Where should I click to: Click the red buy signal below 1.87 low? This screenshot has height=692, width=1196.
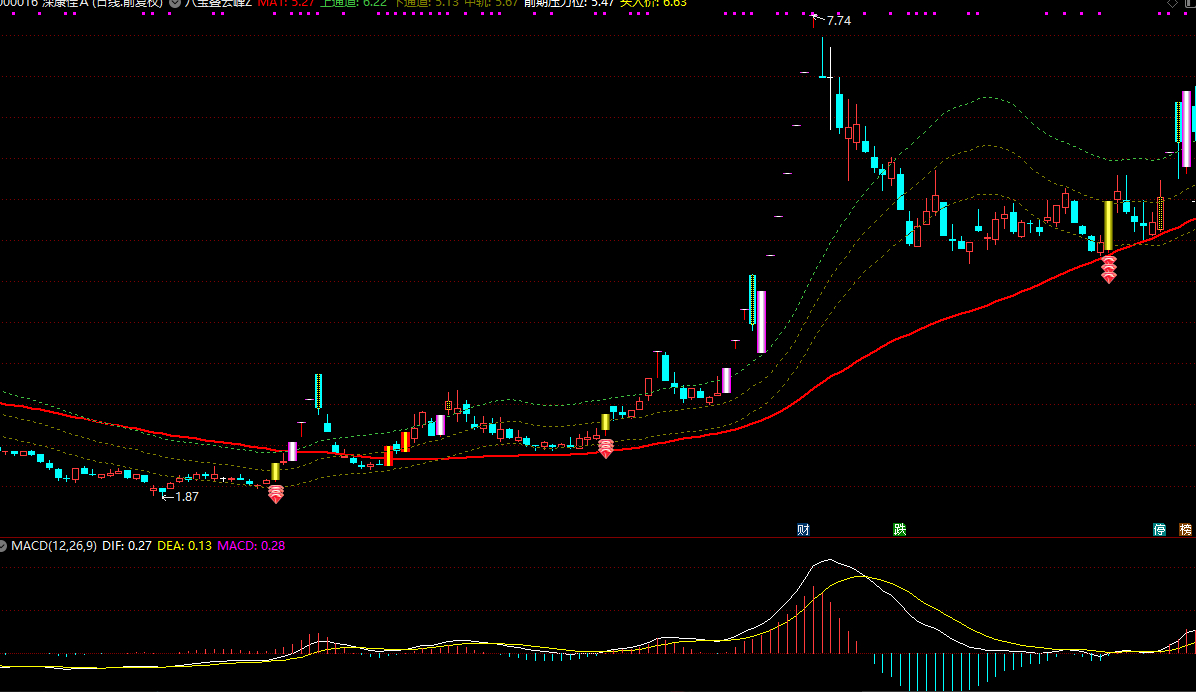276,493
